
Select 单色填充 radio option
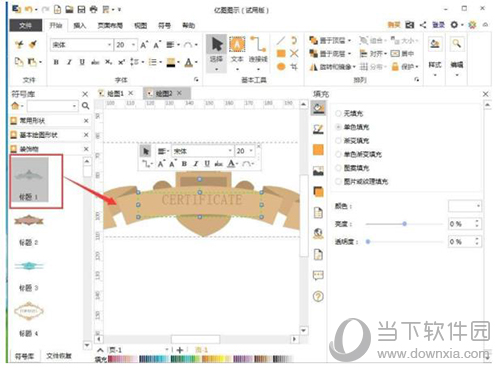coord(338,127)
